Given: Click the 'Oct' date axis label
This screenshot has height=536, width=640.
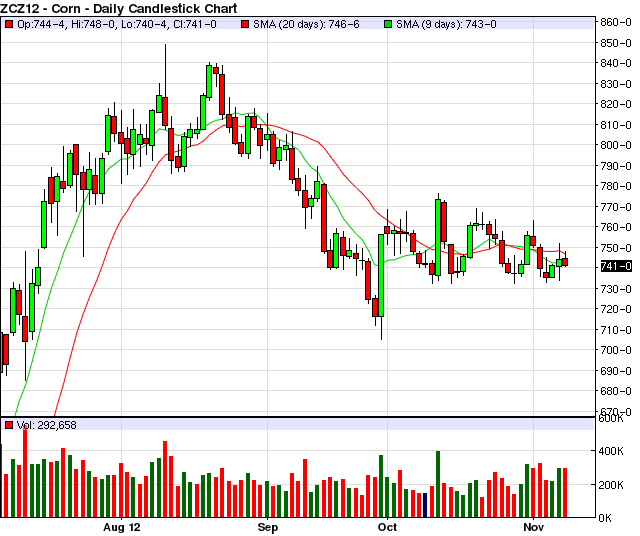Looking at the screenshot, I should tap(387, 527).
